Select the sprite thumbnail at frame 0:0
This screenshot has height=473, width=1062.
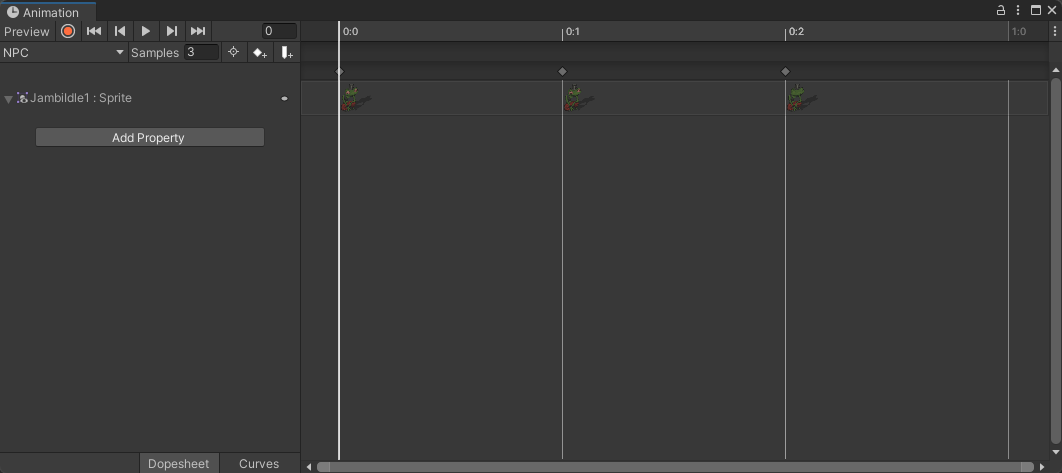click(x=356, y=98)
